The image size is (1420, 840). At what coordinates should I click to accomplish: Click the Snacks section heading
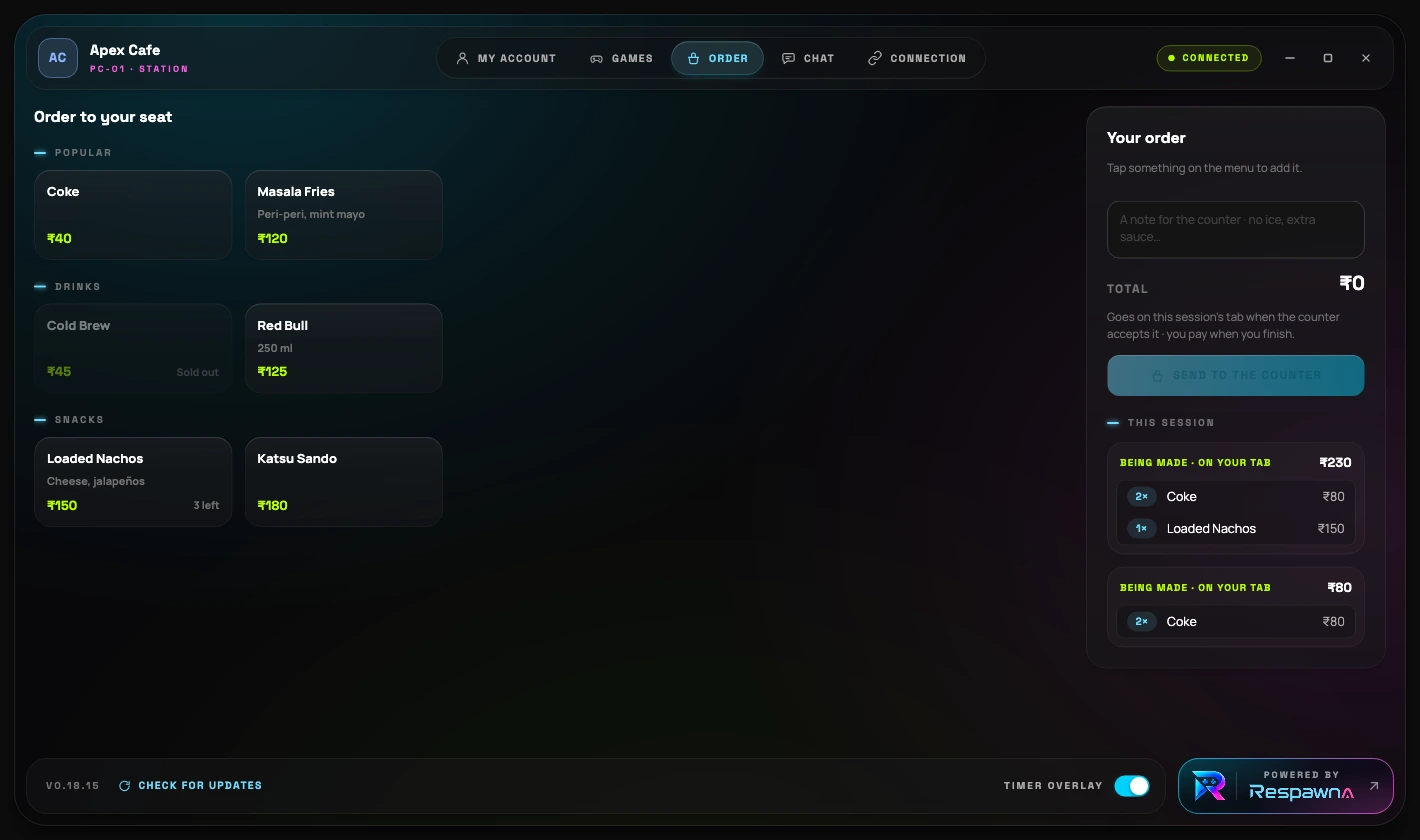[x=80, y=420]
